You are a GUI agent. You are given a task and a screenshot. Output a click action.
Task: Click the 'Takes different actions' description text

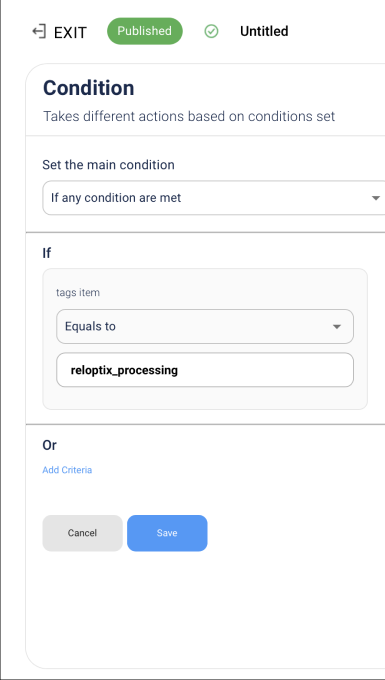click(189, 116)
